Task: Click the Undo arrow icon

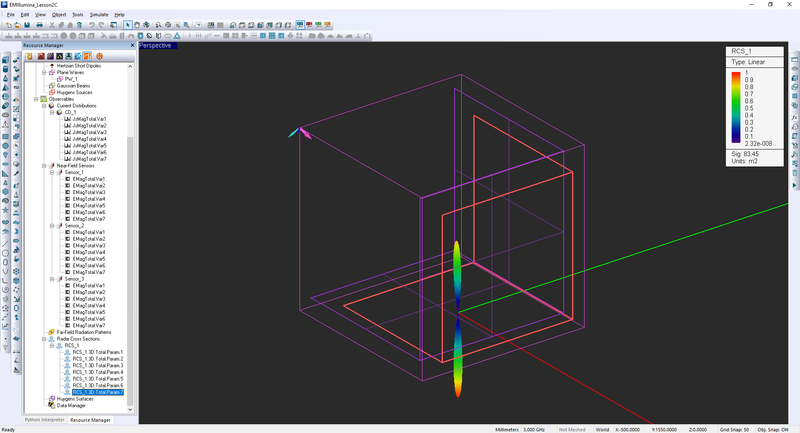Action: pyautogui.click(x=91, y=25)
